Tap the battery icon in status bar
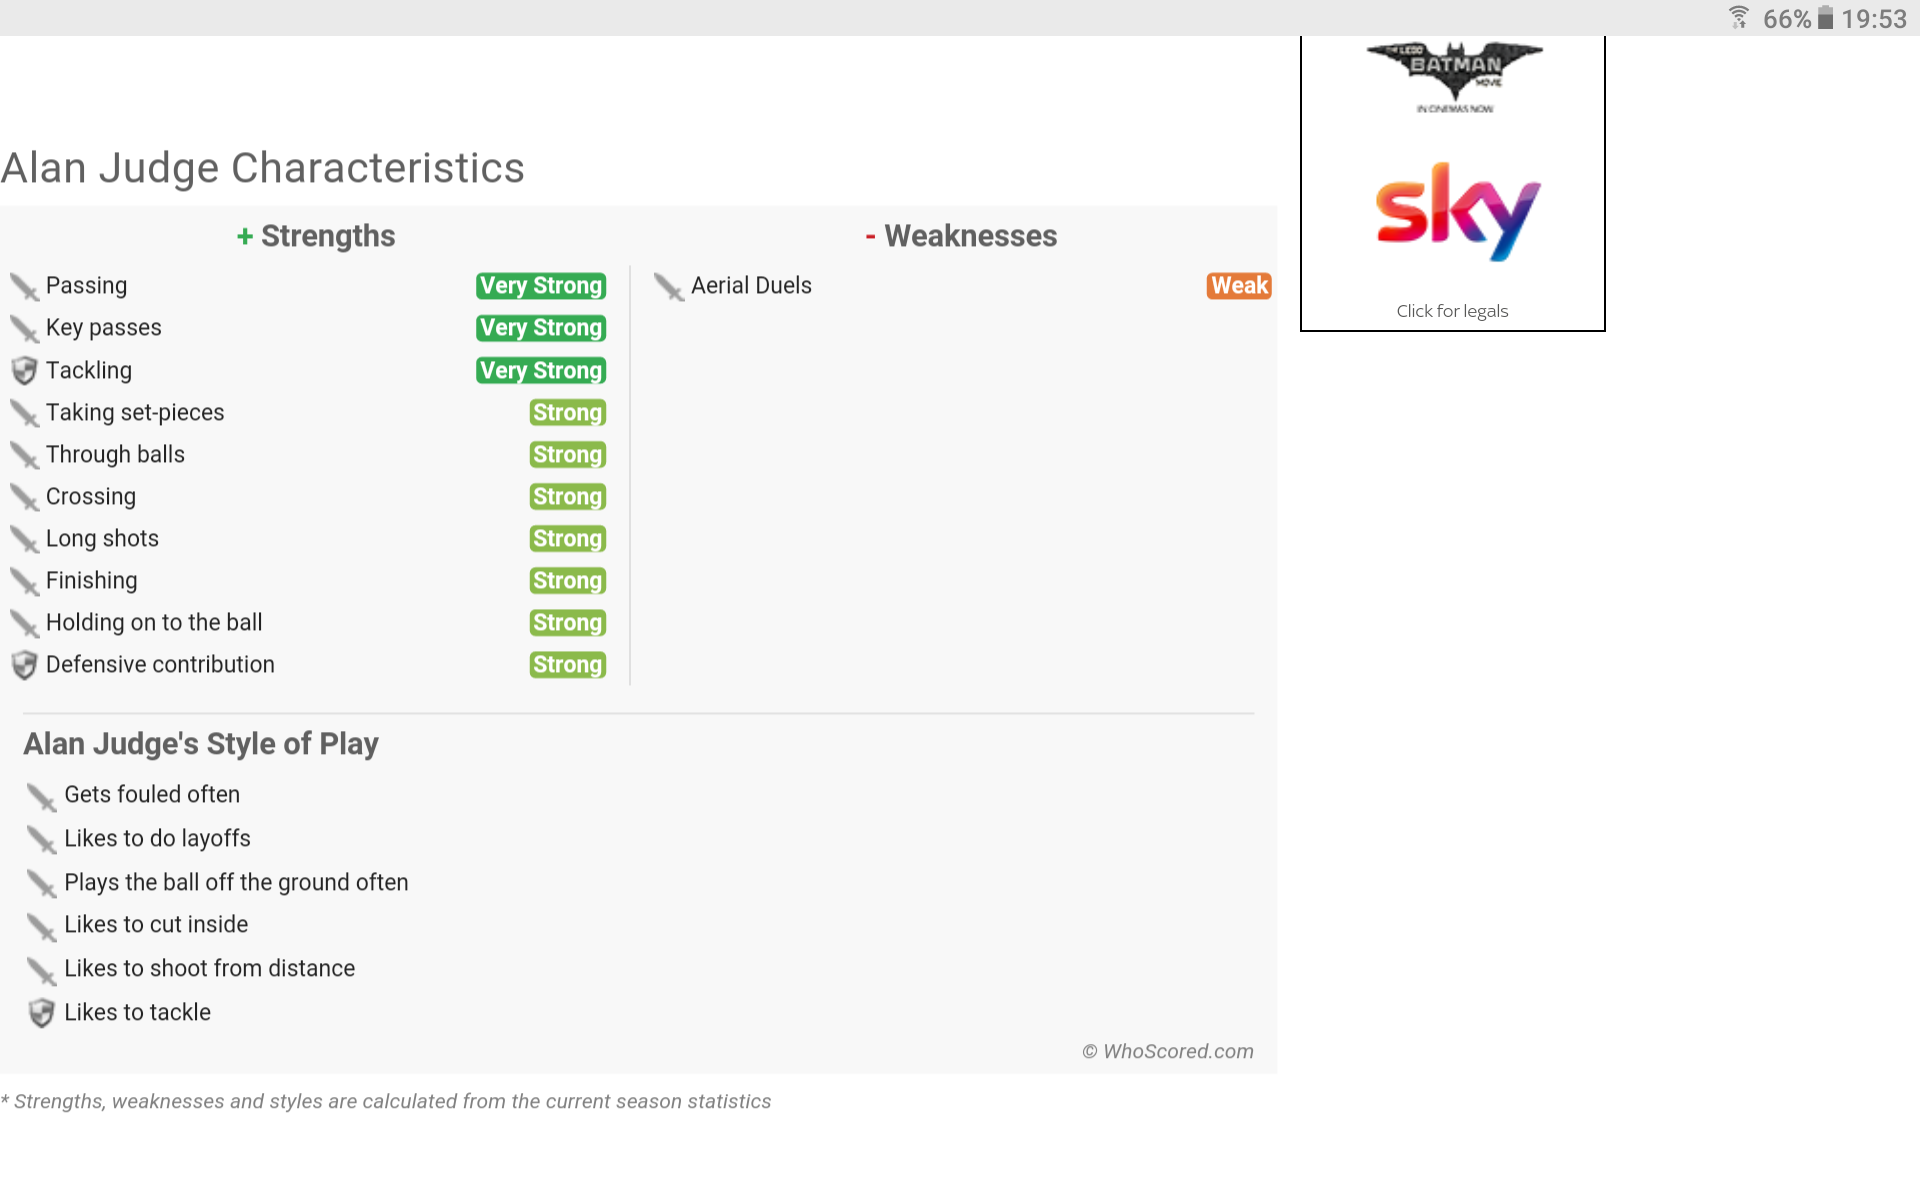Image resolution: width=1920 pixels, height=1200 pixels. (1825, 18)
